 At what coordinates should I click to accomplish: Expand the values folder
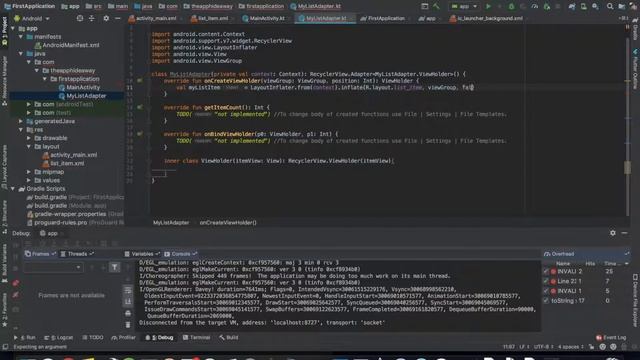point(29,180)
